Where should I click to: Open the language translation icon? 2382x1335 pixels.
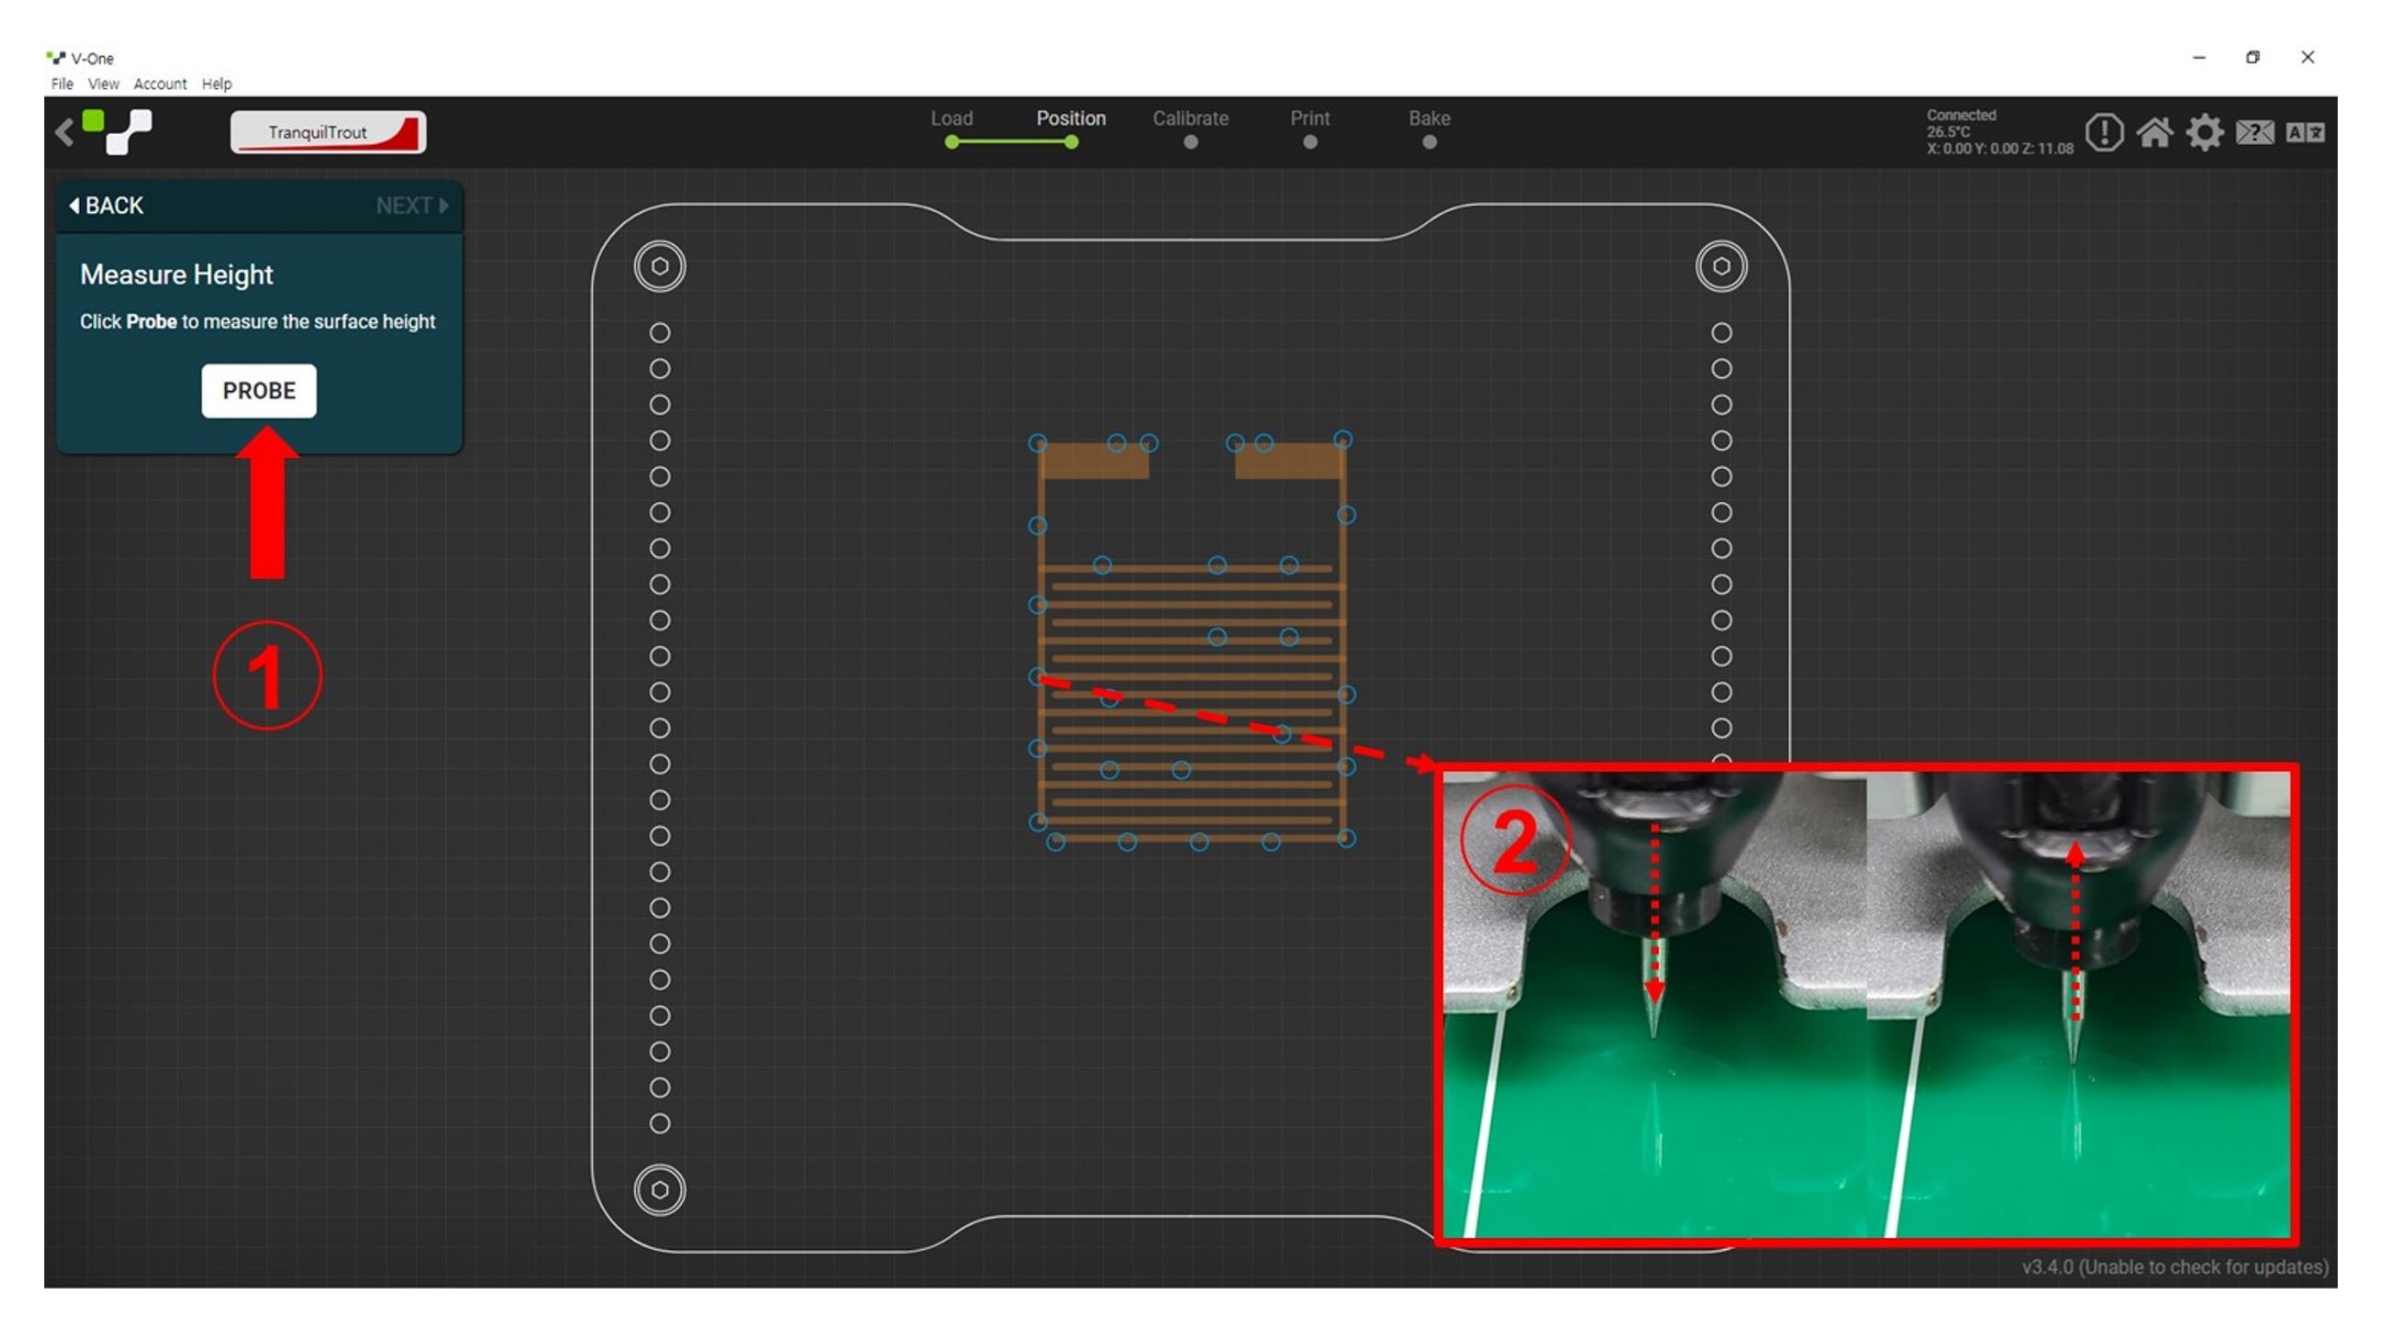pos(2305,132)
